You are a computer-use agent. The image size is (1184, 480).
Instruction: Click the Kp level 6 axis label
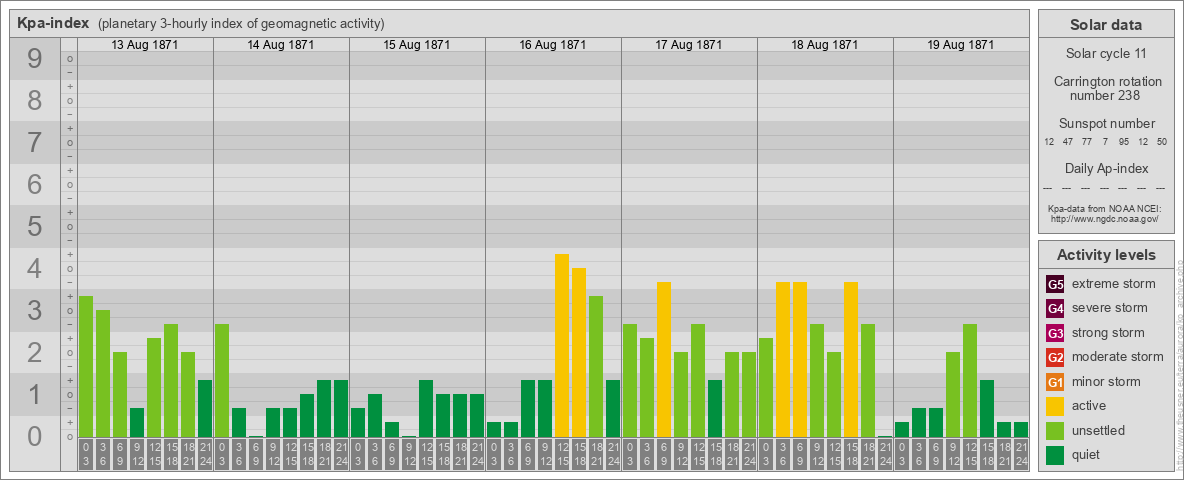35,184
